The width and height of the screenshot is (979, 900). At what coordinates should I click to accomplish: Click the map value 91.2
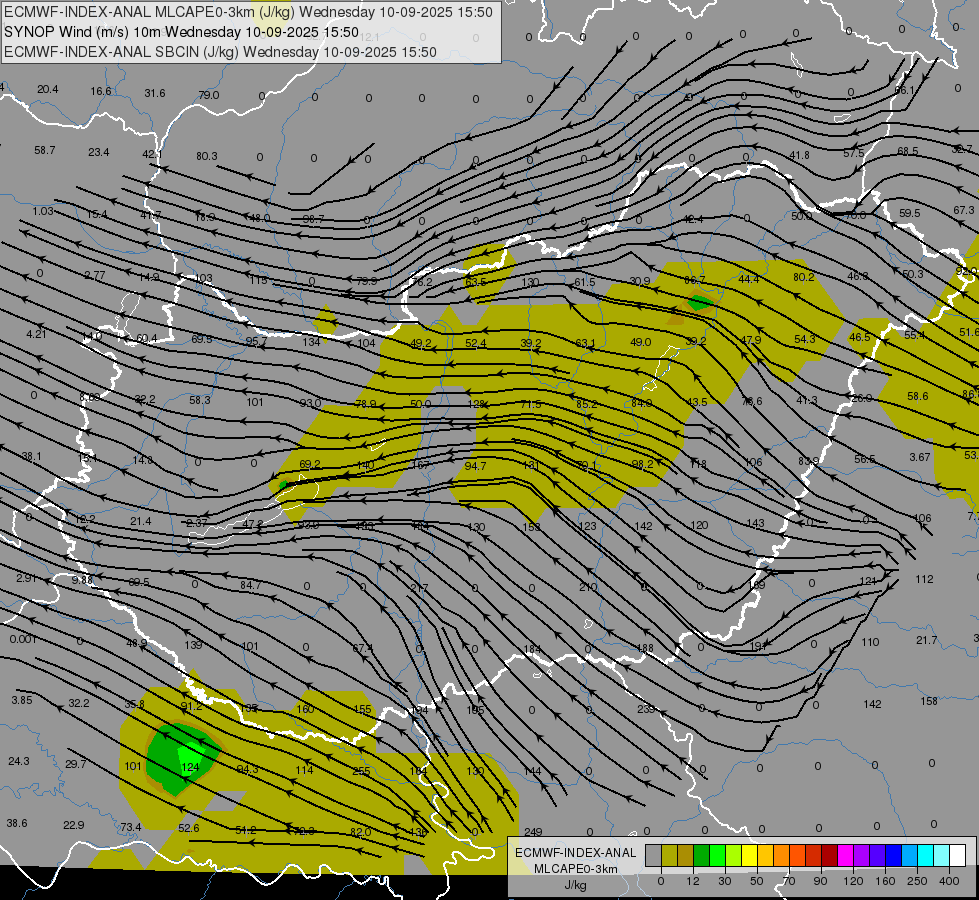coord(191,706)
